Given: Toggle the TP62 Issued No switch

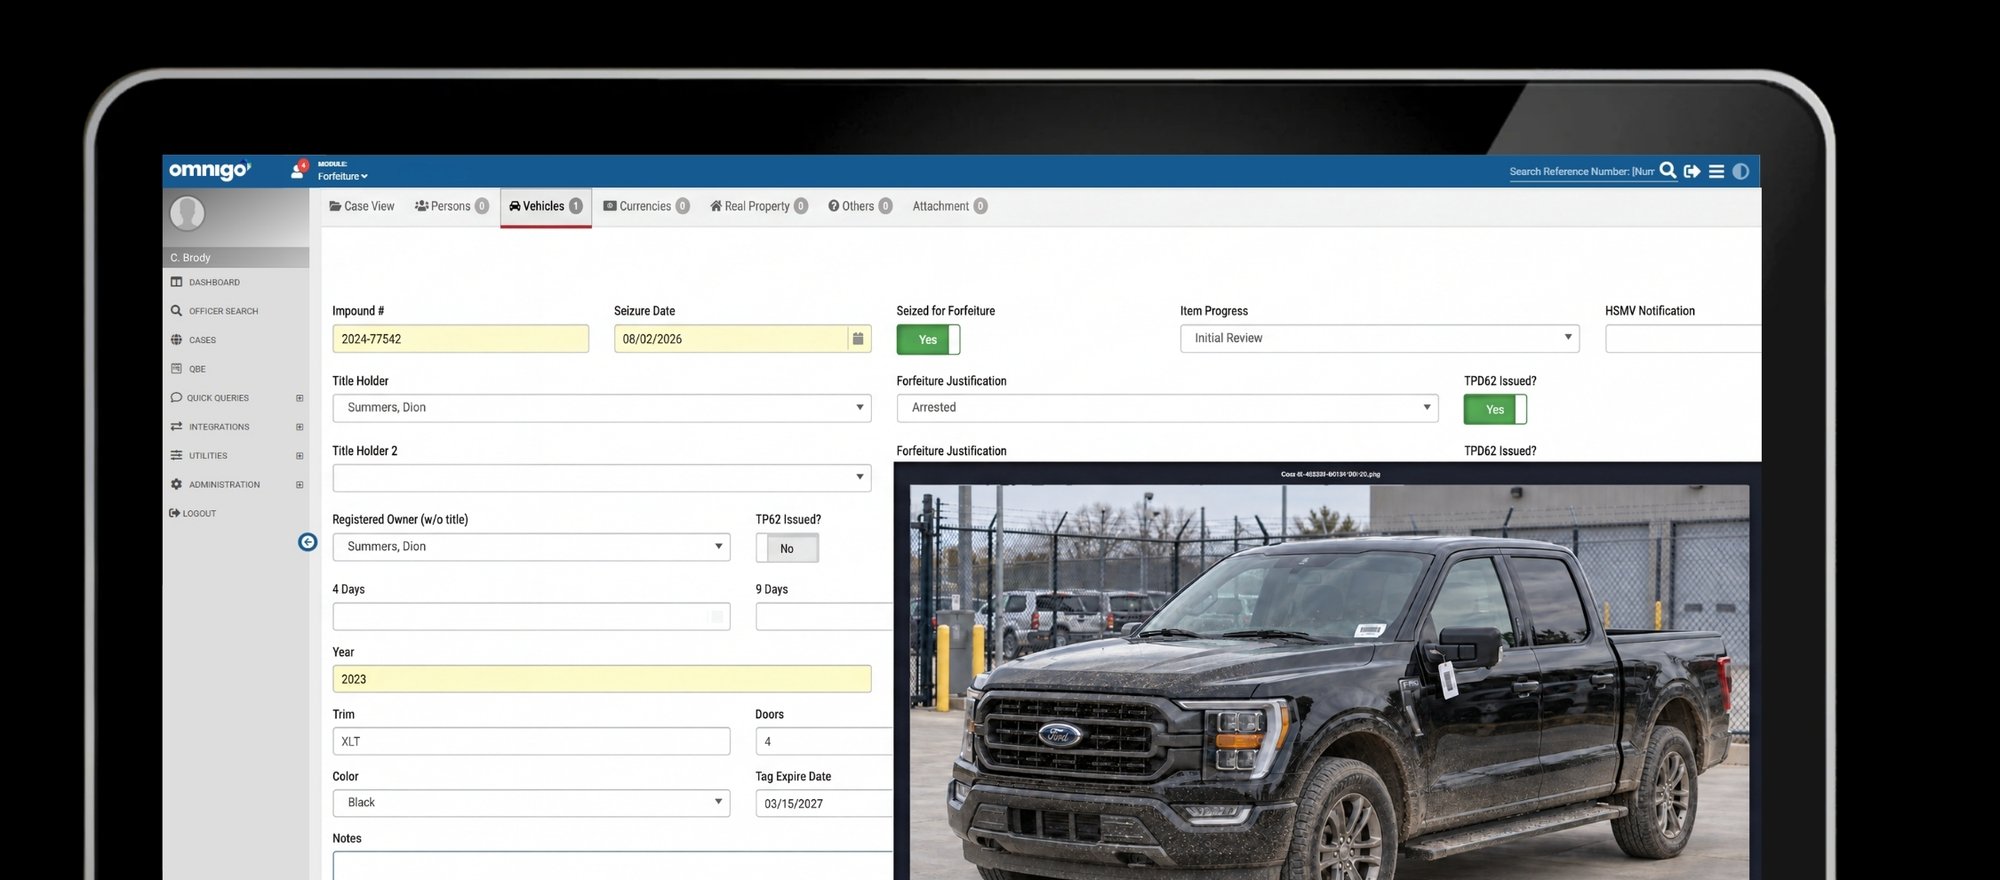Looking at the screenshot, I should pyautogui.click(x=787, y=548).
